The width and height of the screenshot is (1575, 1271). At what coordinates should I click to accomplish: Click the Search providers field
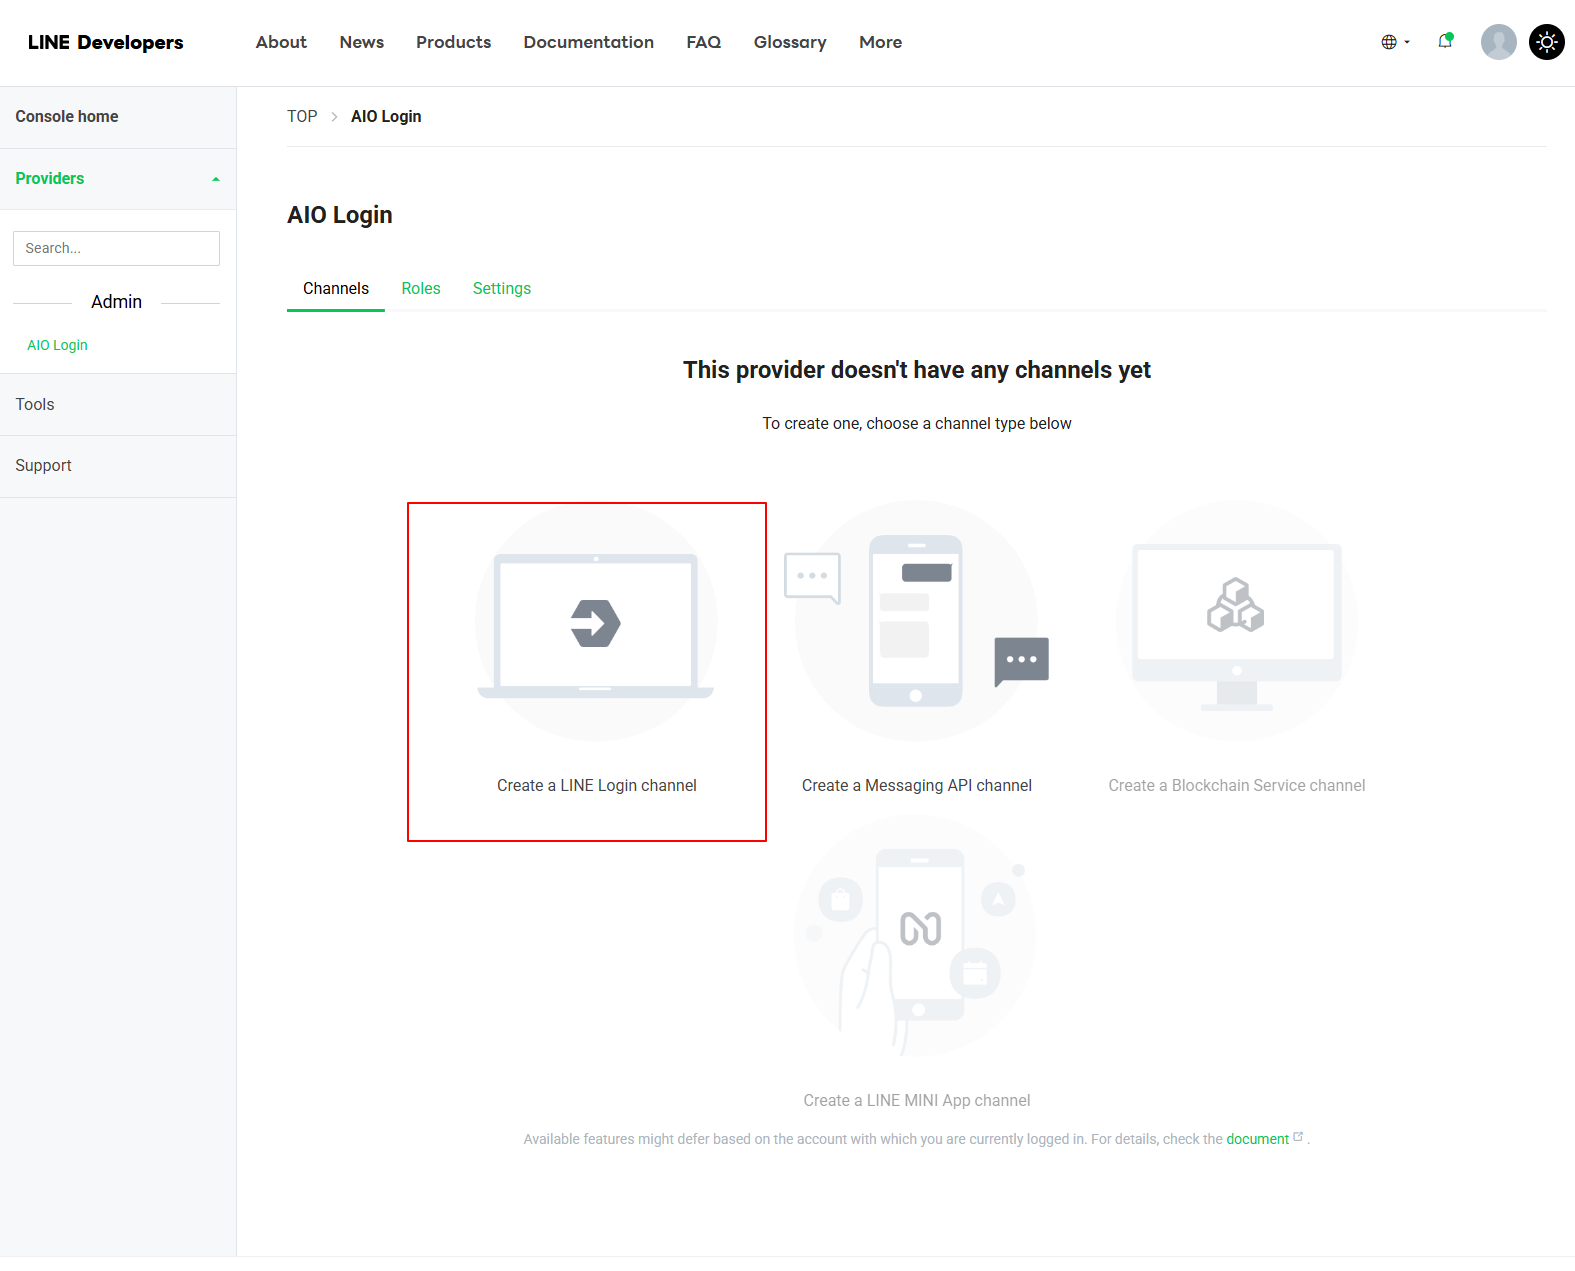point(116,248)
